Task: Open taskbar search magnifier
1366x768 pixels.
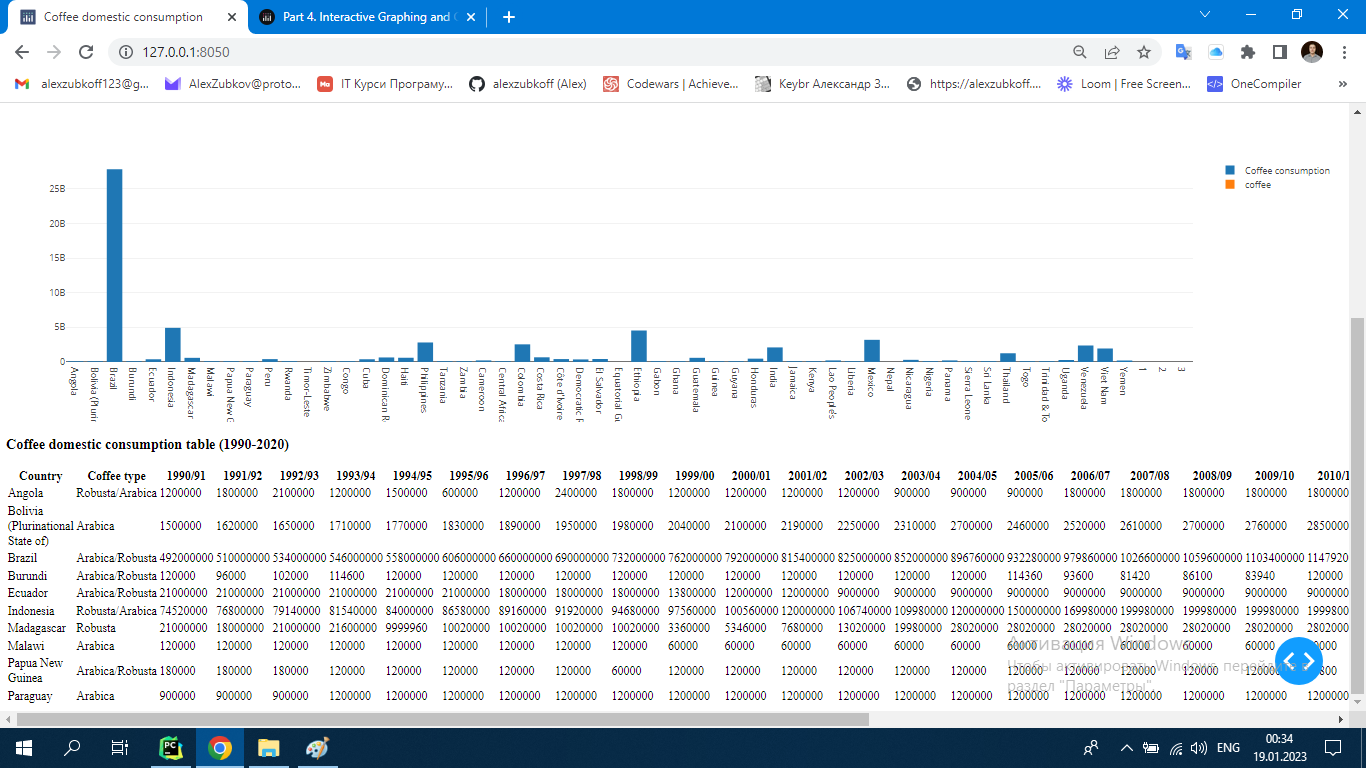Action: pyautogui.click(x=72, y=747)
